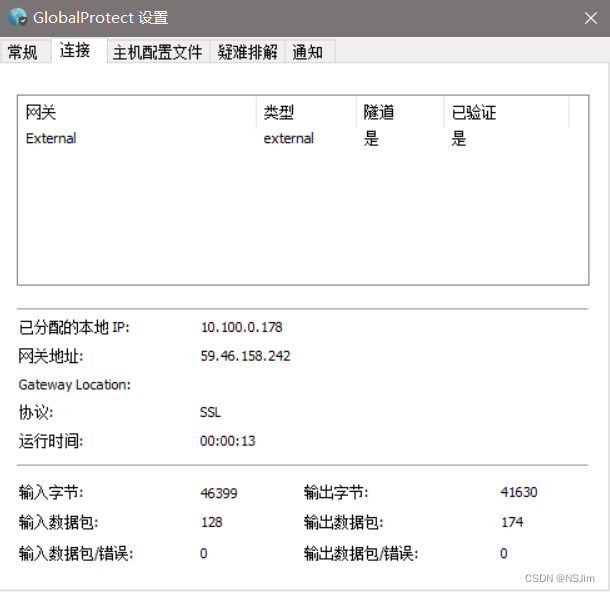
Task: Click the 协议 label
Action: click(36, 412)
